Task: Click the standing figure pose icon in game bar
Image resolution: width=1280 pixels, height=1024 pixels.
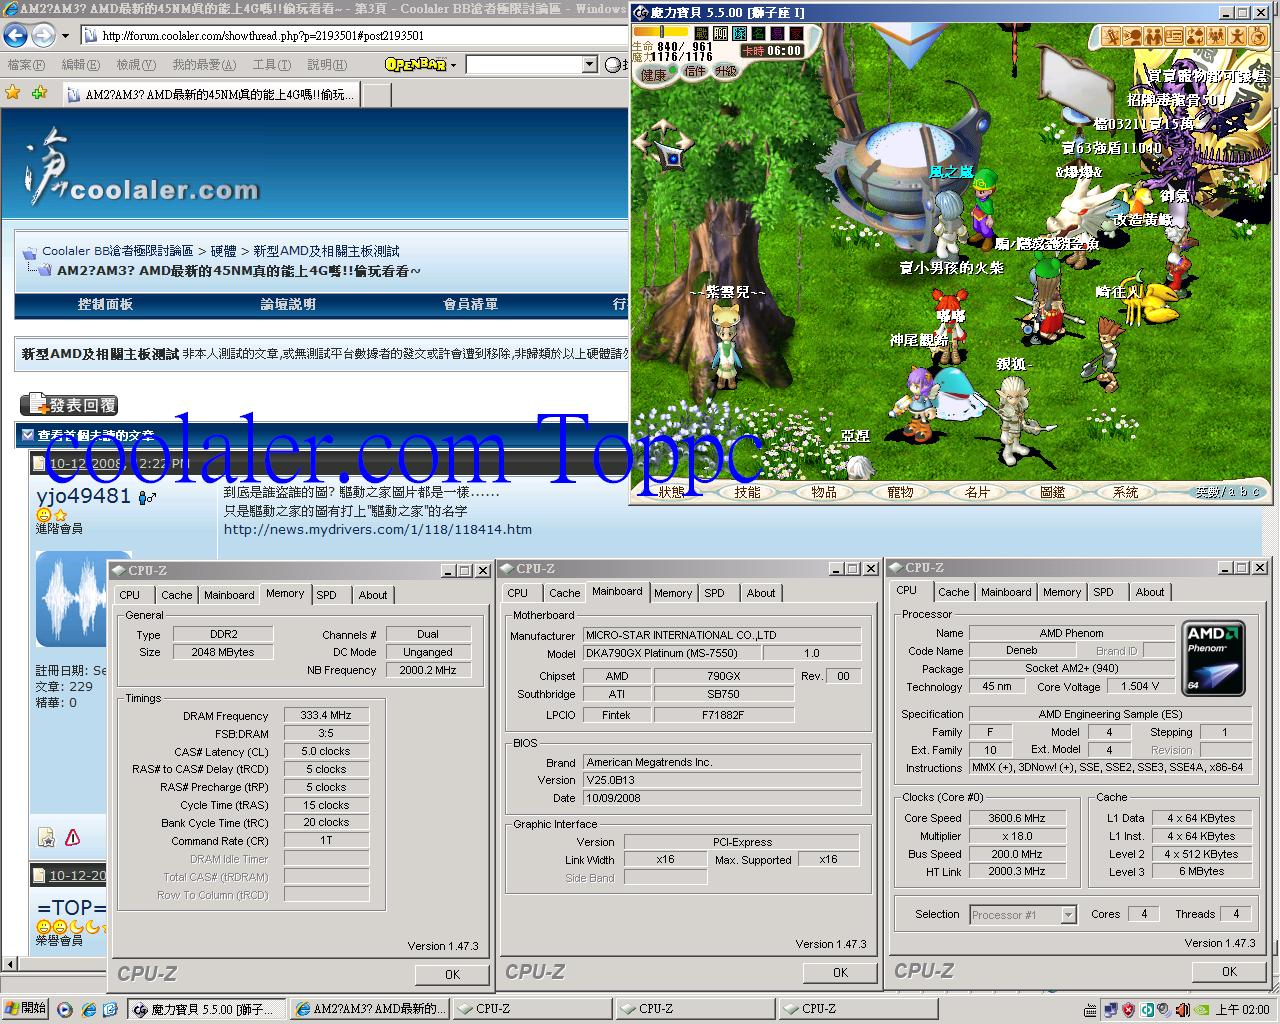Action: pos(1237,36)
